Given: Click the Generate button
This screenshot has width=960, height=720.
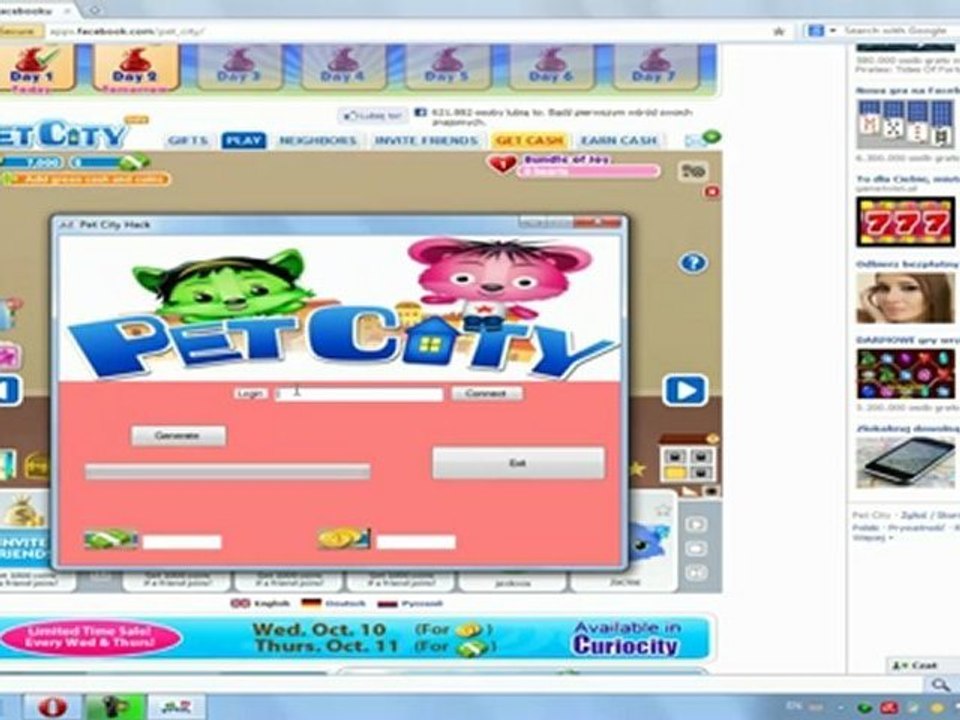Looking at the screenshot, I should point(178,435).
